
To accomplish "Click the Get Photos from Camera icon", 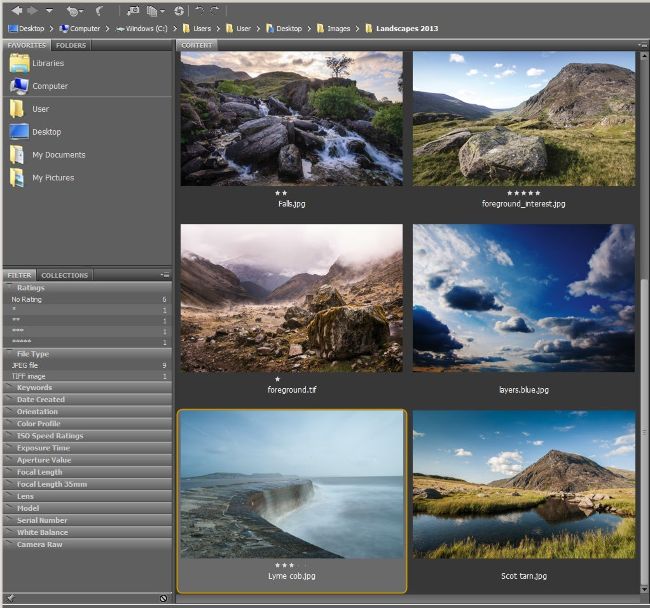I will coord(133,10).
